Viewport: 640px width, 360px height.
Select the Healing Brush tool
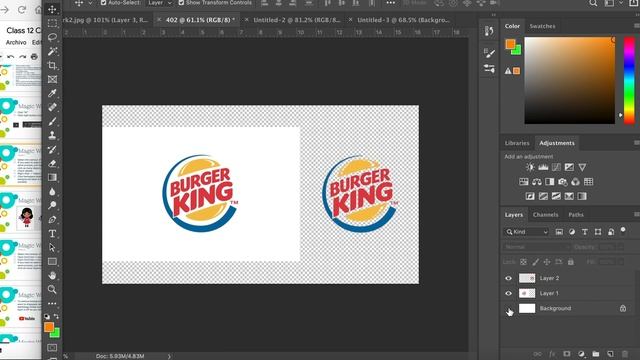point(52,107)
